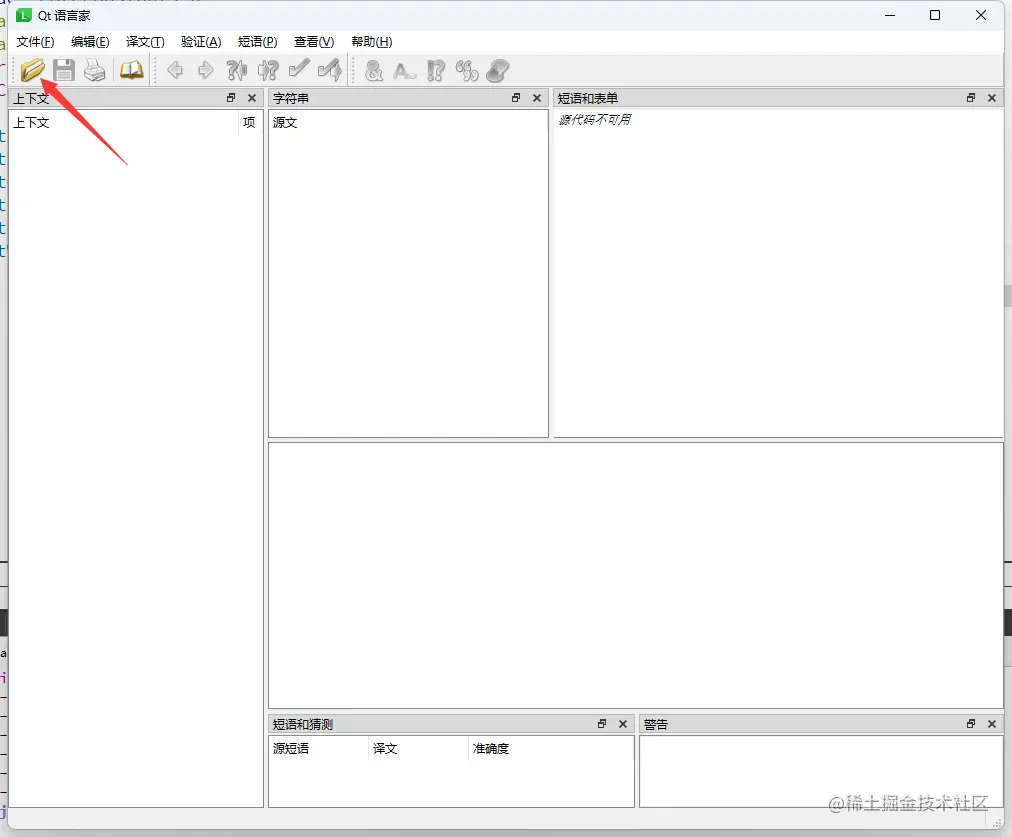Float the 警告 panel
This screenshot has width=1012, height=837.
pos(971,723)
